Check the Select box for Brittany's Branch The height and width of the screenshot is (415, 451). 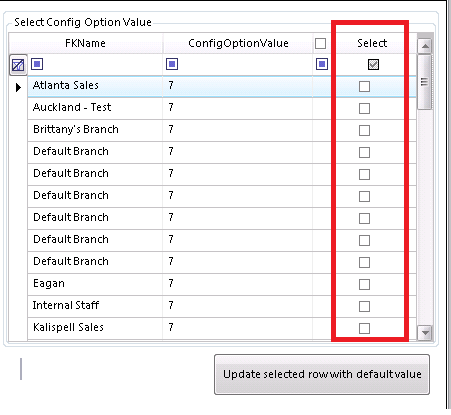pyautogui.click(x=364, y=130)
